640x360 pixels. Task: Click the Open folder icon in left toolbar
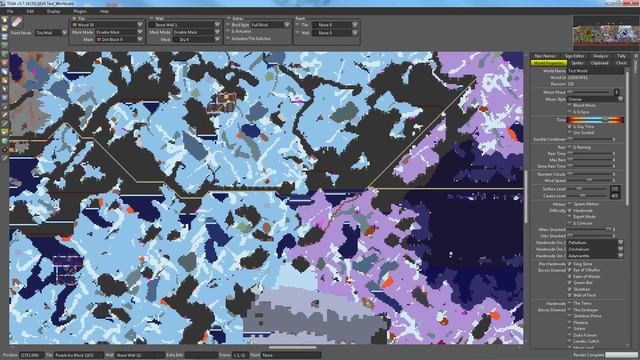[4, 28]
